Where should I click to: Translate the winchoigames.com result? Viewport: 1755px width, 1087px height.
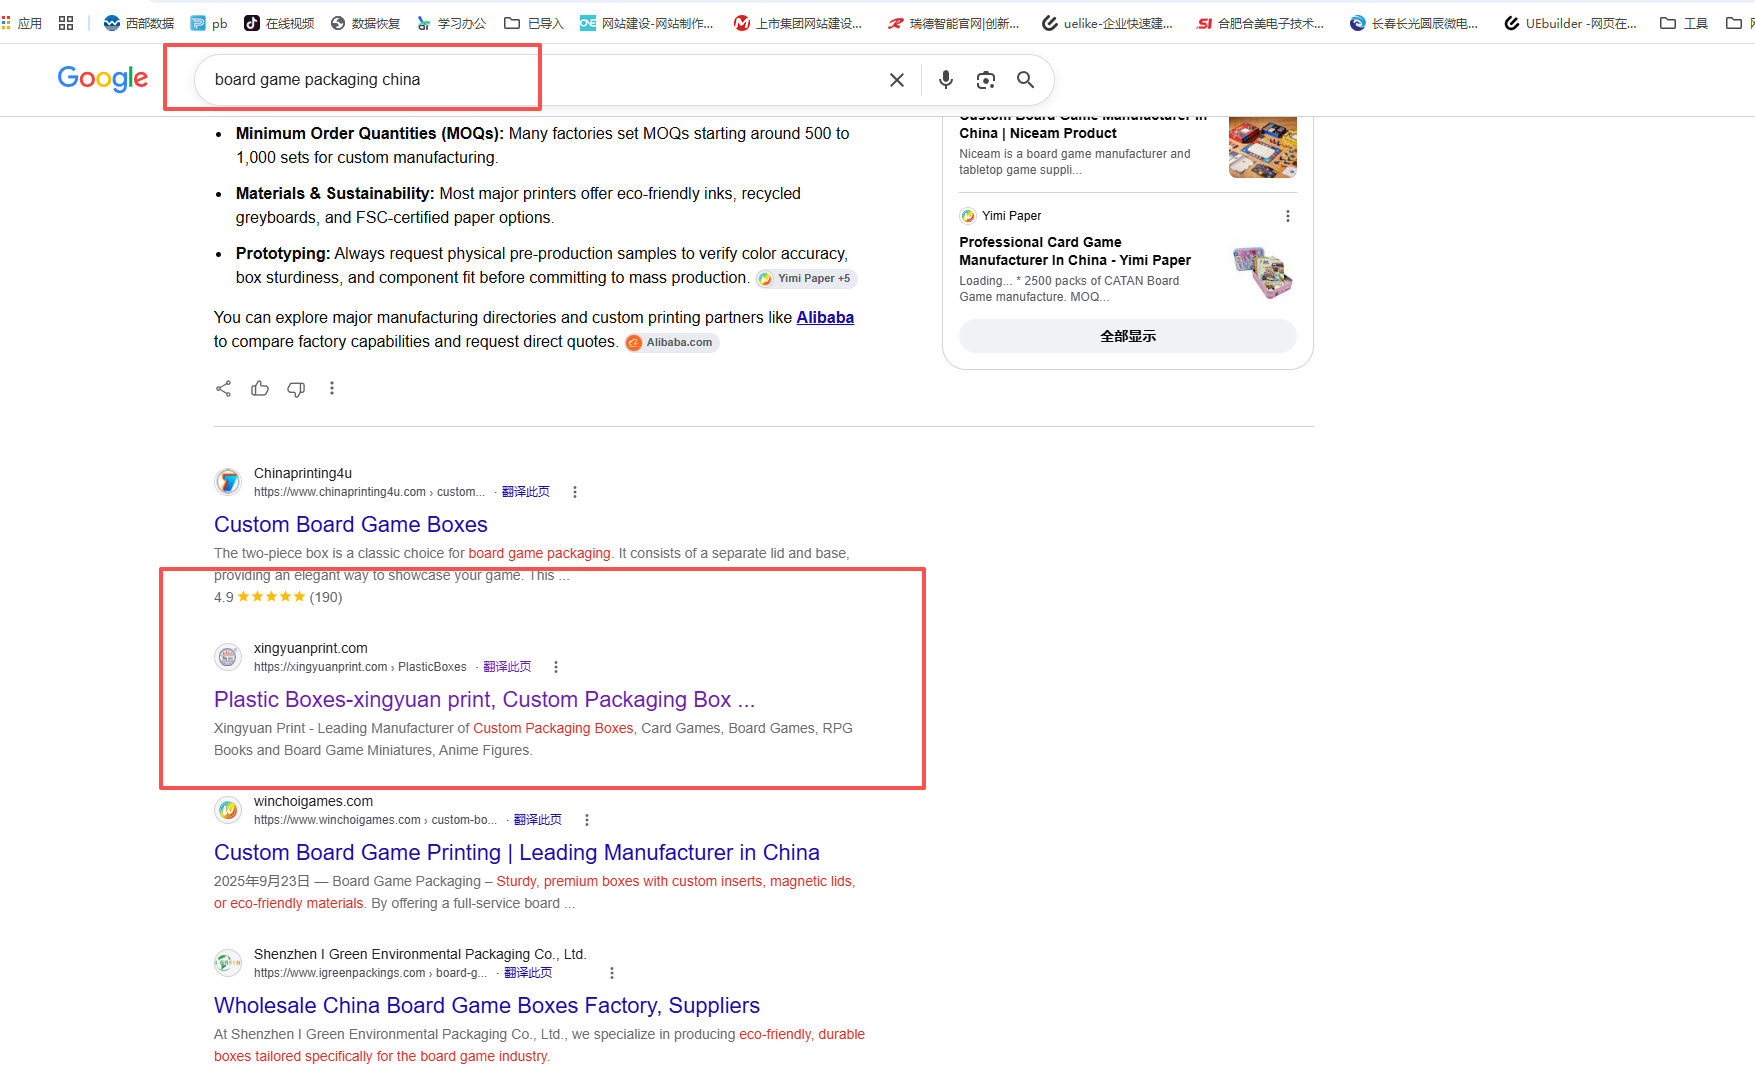[538, 820]
